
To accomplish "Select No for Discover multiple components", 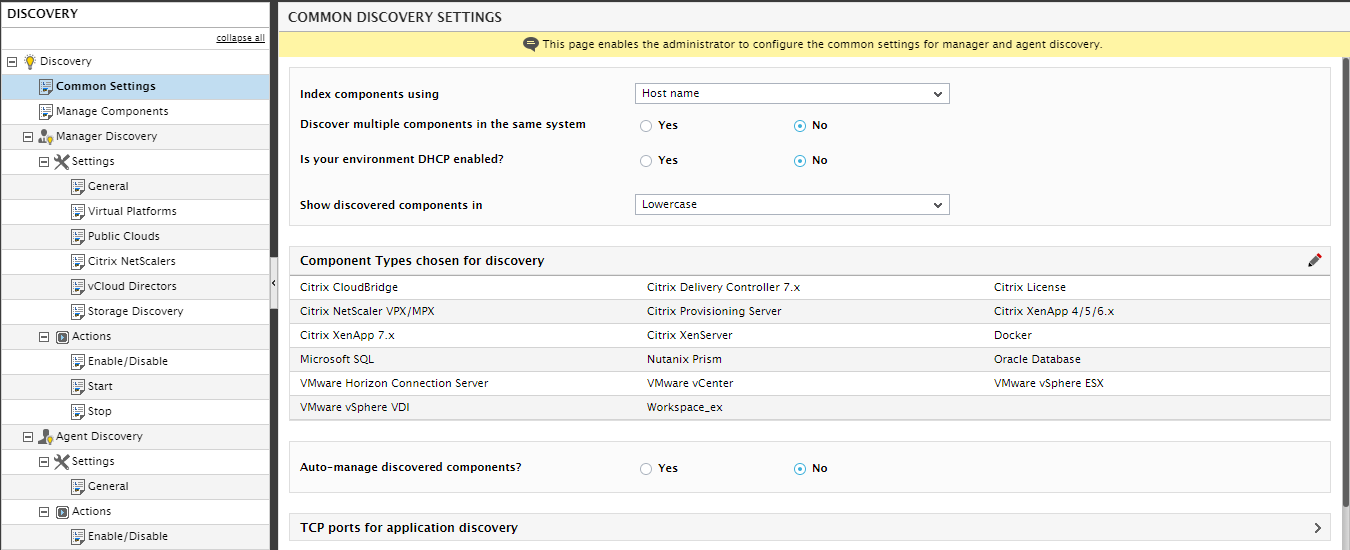I will 800,126.
